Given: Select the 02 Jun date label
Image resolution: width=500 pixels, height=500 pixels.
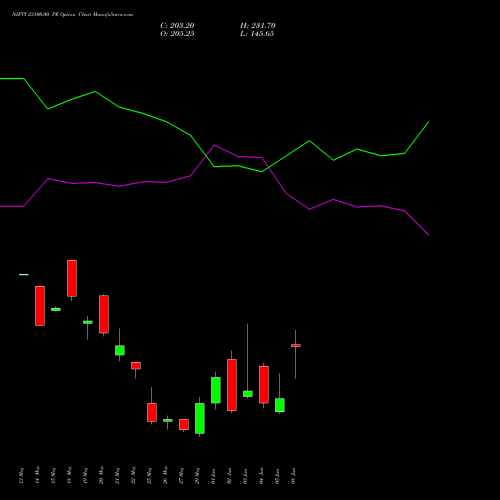Looking at the screenshot, I should click(x=230, y=476).
